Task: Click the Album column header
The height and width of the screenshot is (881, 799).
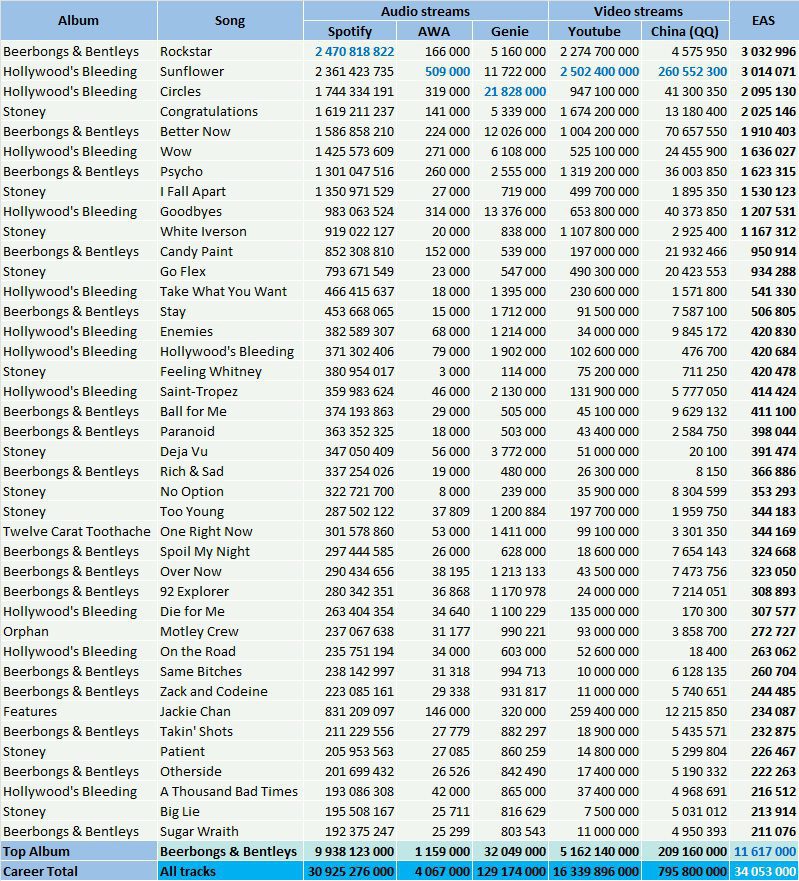Action: tap(79, 21)
